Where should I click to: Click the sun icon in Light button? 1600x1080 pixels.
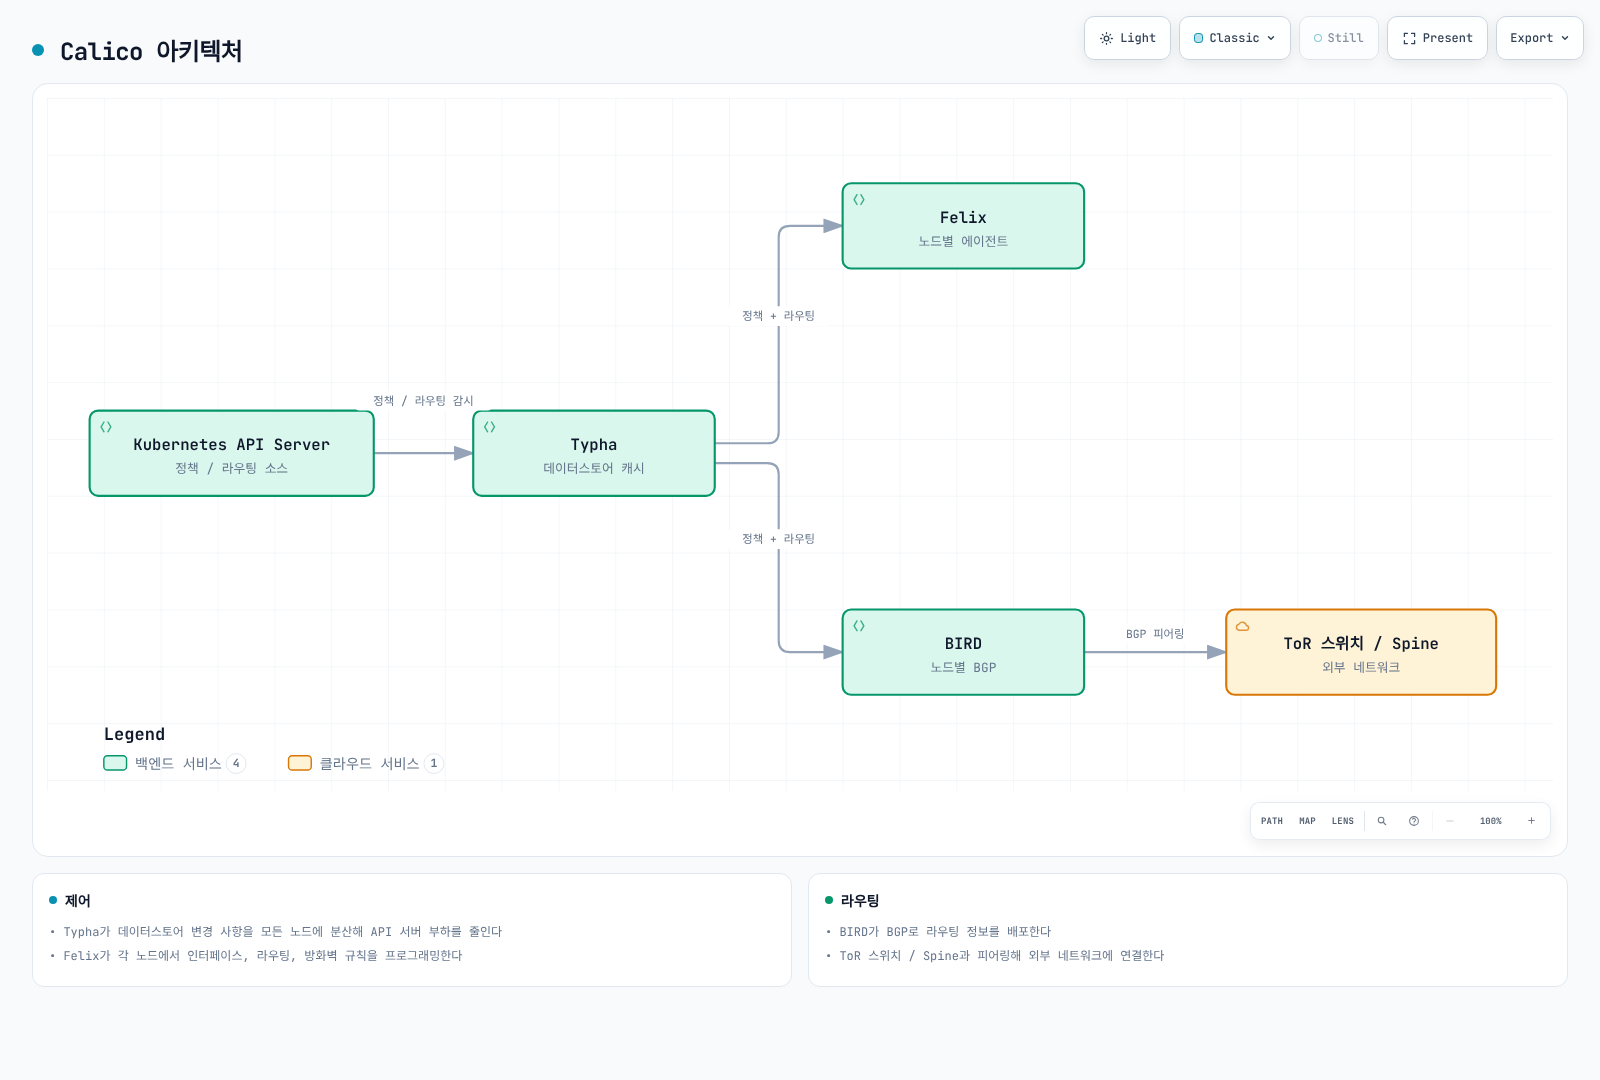coord(1106,38)
